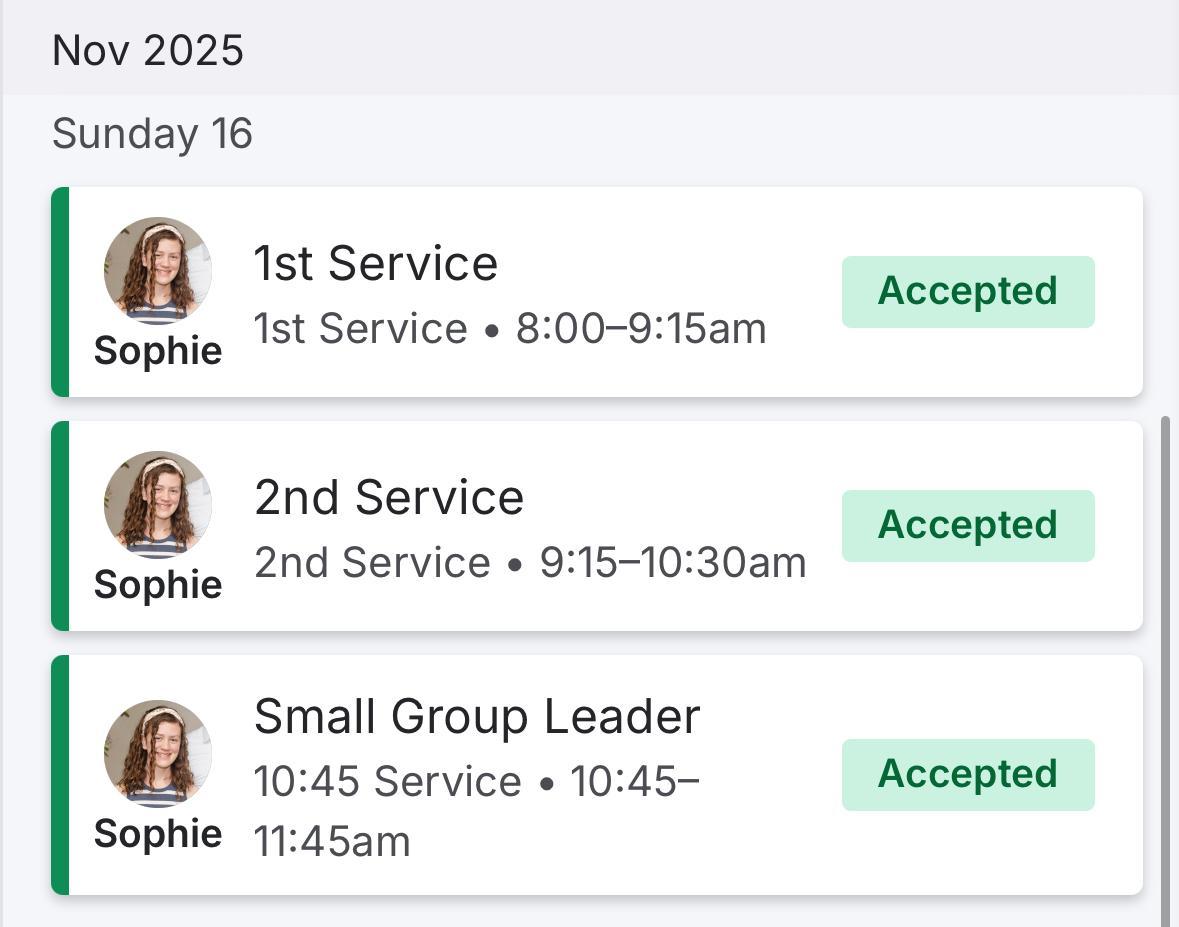Image resolution: width=1179 pixels, height=927 pixels.
Task: Click the Sunday 16 date label
Action: click(x=152, y=134)
